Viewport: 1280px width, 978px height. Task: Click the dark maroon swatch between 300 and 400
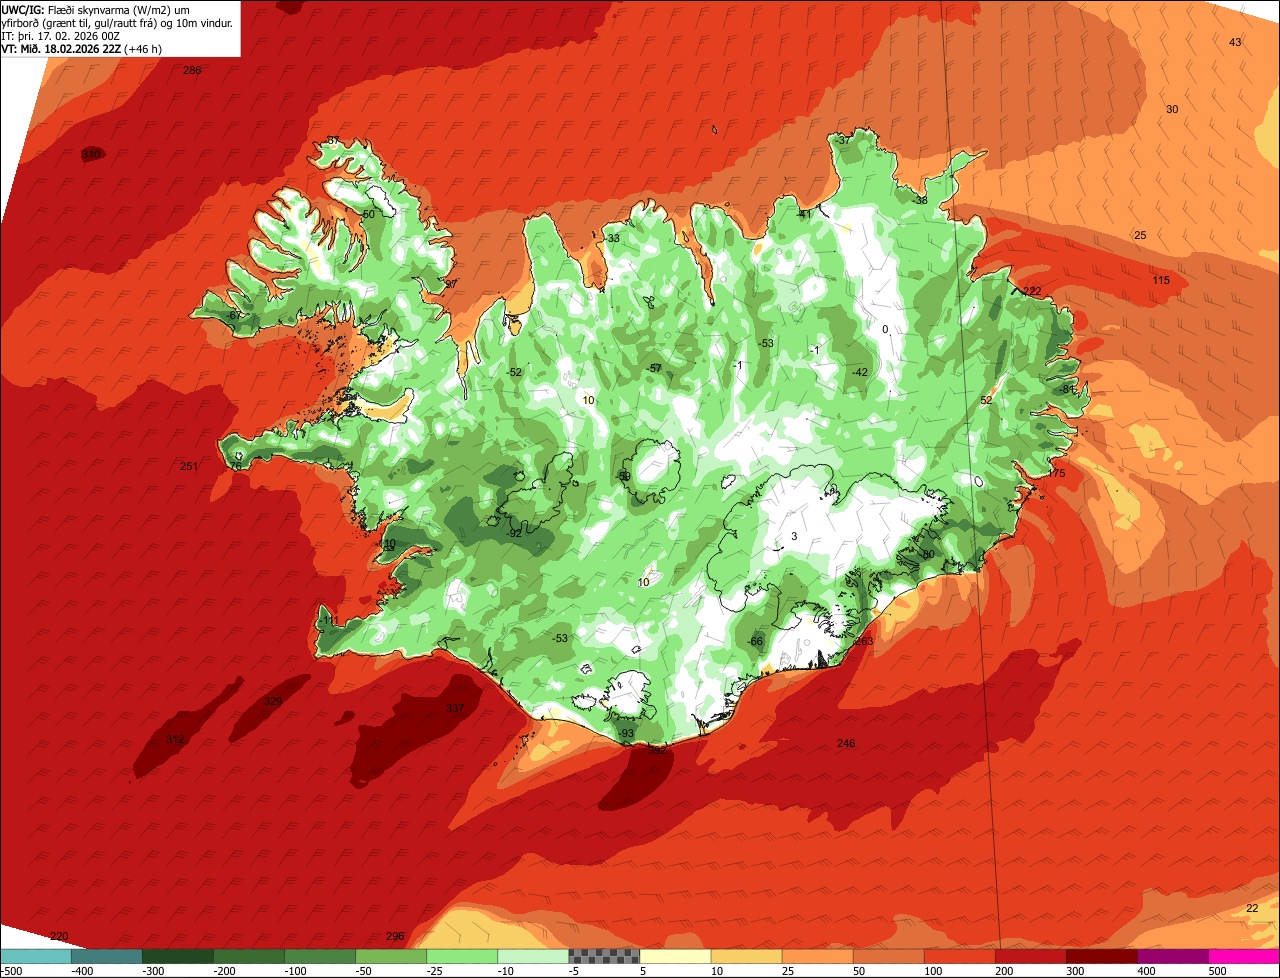pyautogui.click(x=1101, y=956)
